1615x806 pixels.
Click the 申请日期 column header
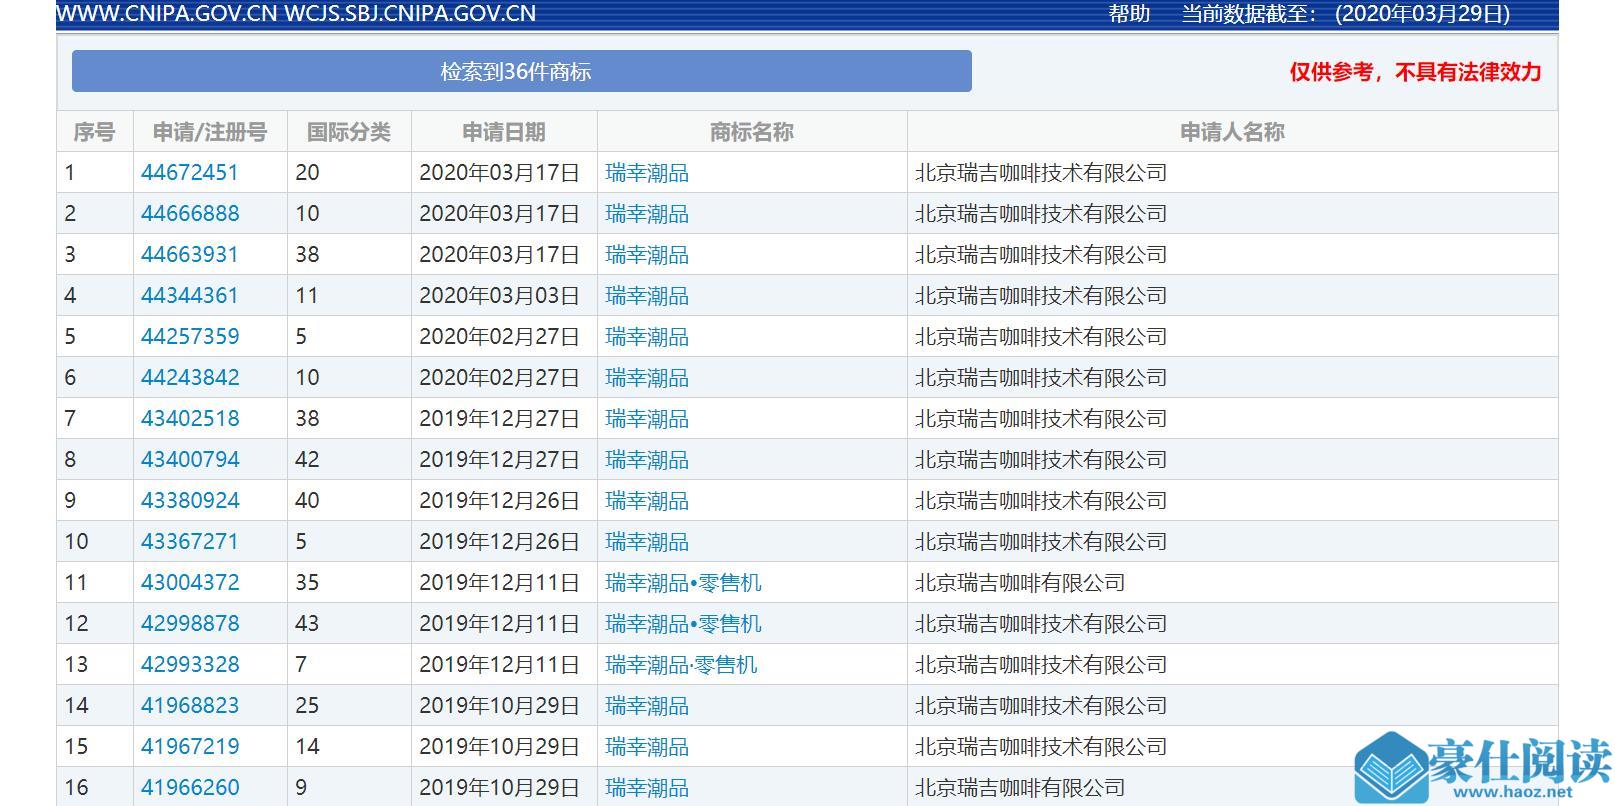504,132
